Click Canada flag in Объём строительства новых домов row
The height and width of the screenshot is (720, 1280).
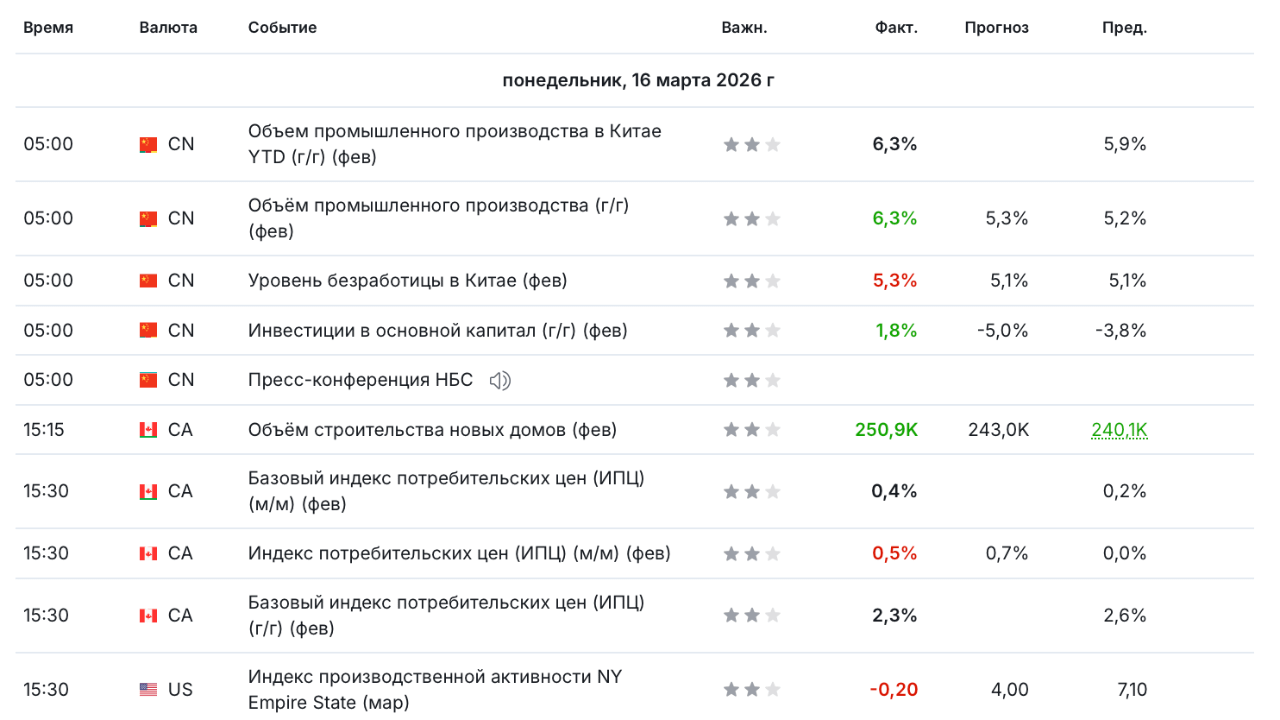pos(149,430)
